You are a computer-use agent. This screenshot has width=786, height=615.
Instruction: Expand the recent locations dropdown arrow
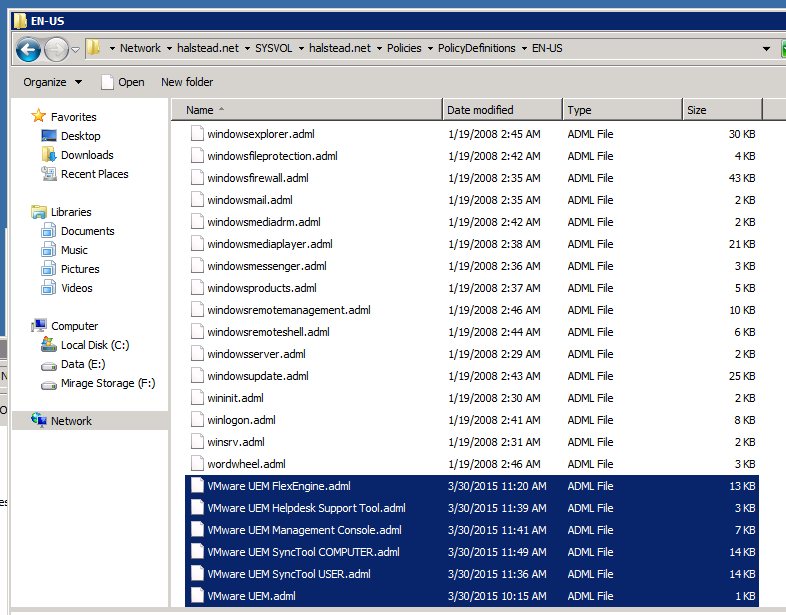pos(76,50)
